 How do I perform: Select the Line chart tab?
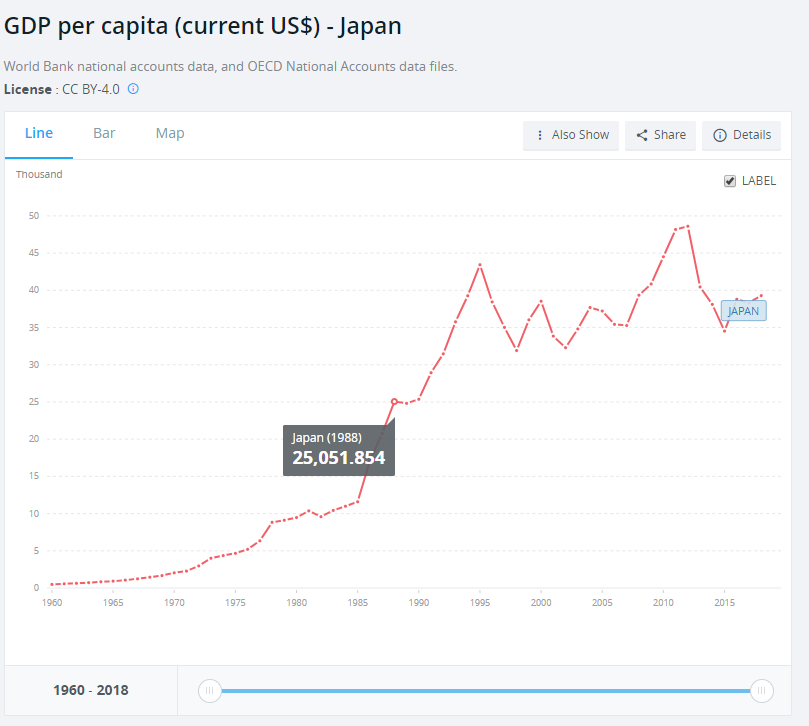tap(39, 132)
